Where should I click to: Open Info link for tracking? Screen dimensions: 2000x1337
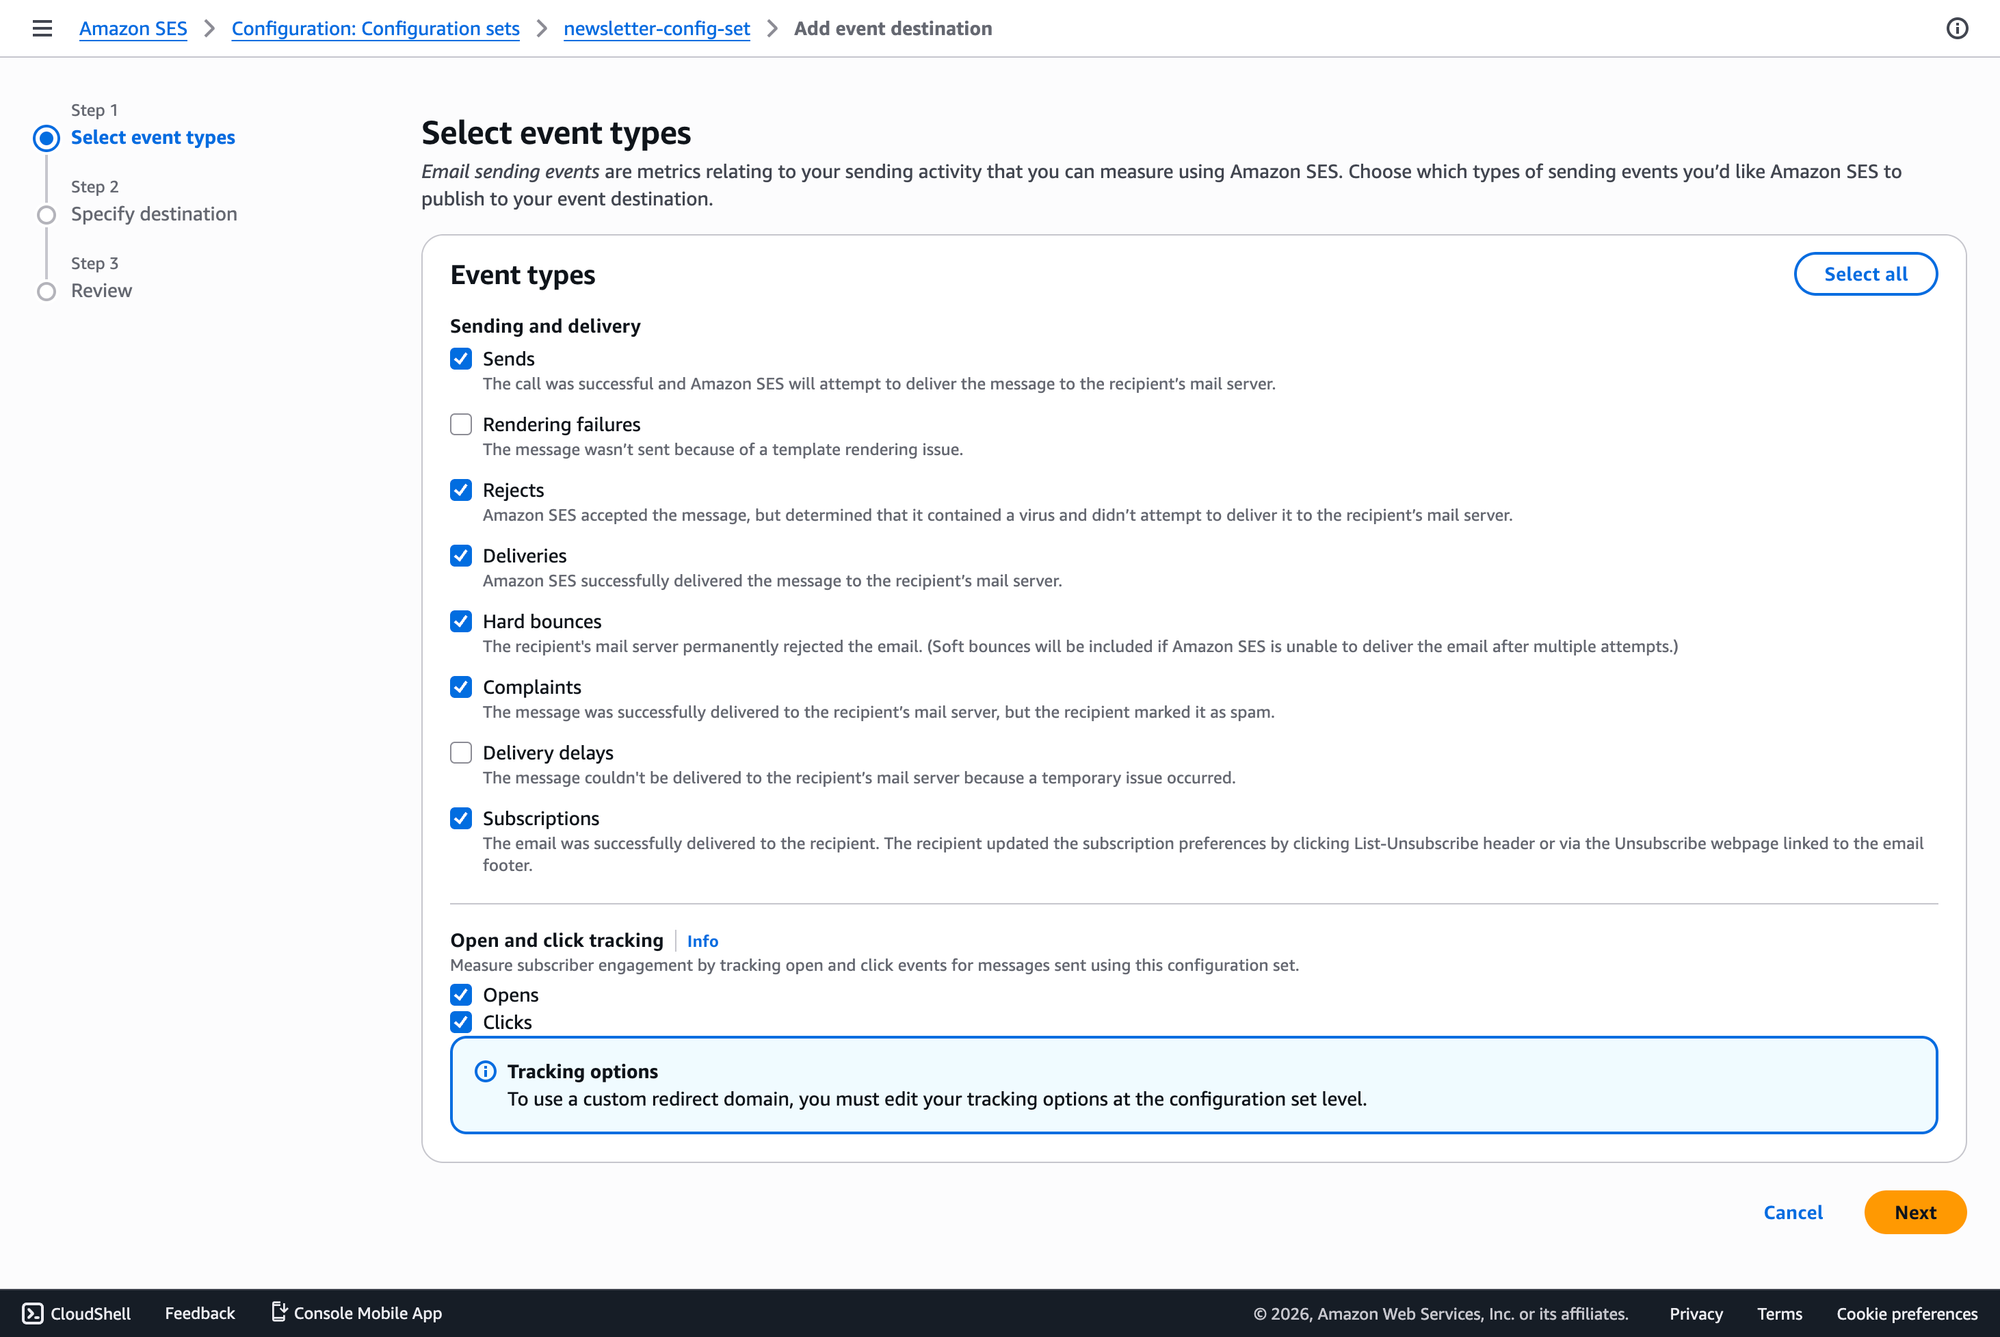click(x=702, y=941)
